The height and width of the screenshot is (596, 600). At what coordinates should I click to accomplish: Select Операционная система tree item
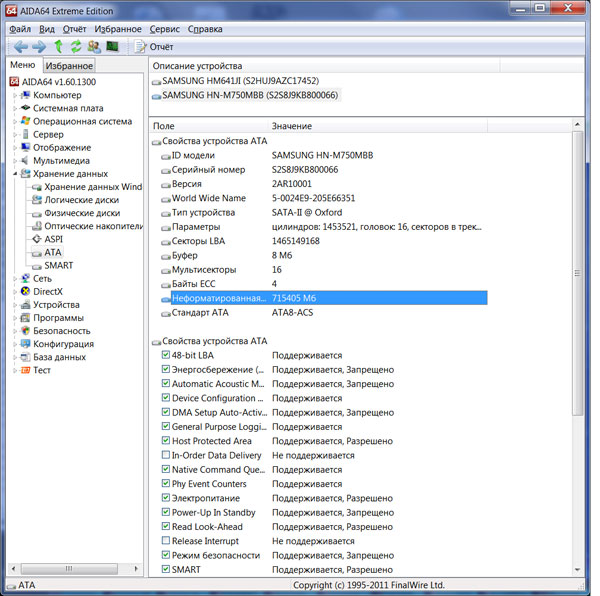82,121
